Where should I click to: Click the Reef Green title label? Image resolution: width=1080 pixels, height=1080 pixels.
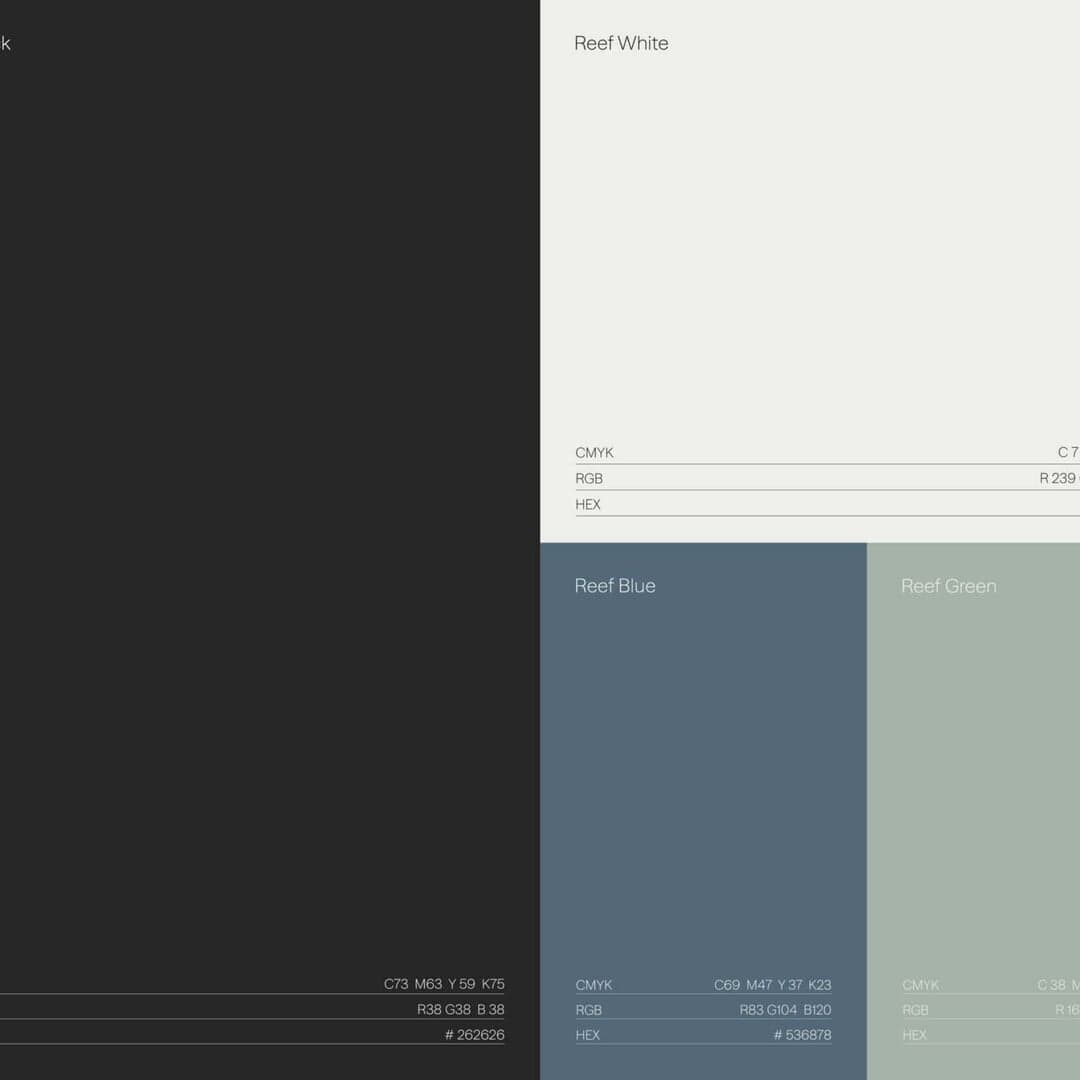[x=948, y=586]
